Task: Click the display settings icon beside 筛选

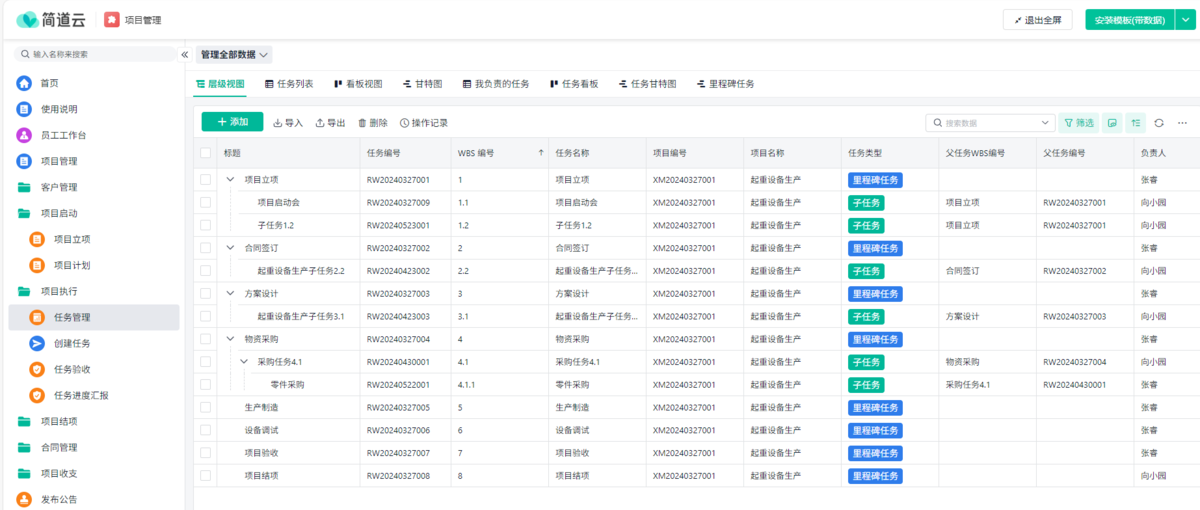Action: [1112, 122]
